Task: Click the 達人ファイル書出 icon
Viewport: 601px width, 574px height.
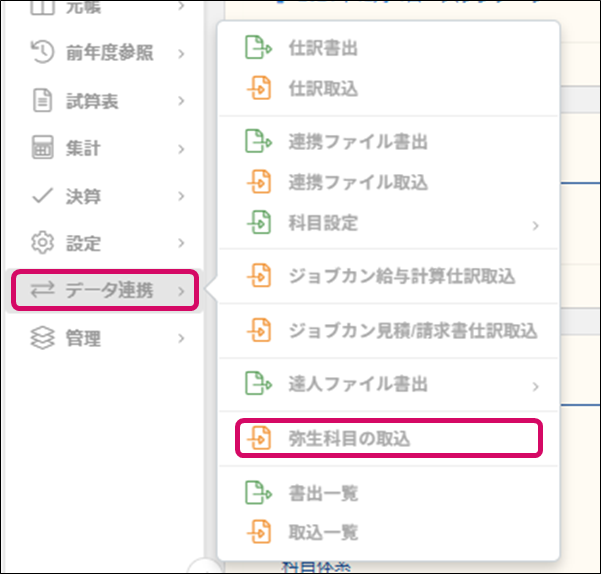Action: pyautogui.click(x=259, y=383)
